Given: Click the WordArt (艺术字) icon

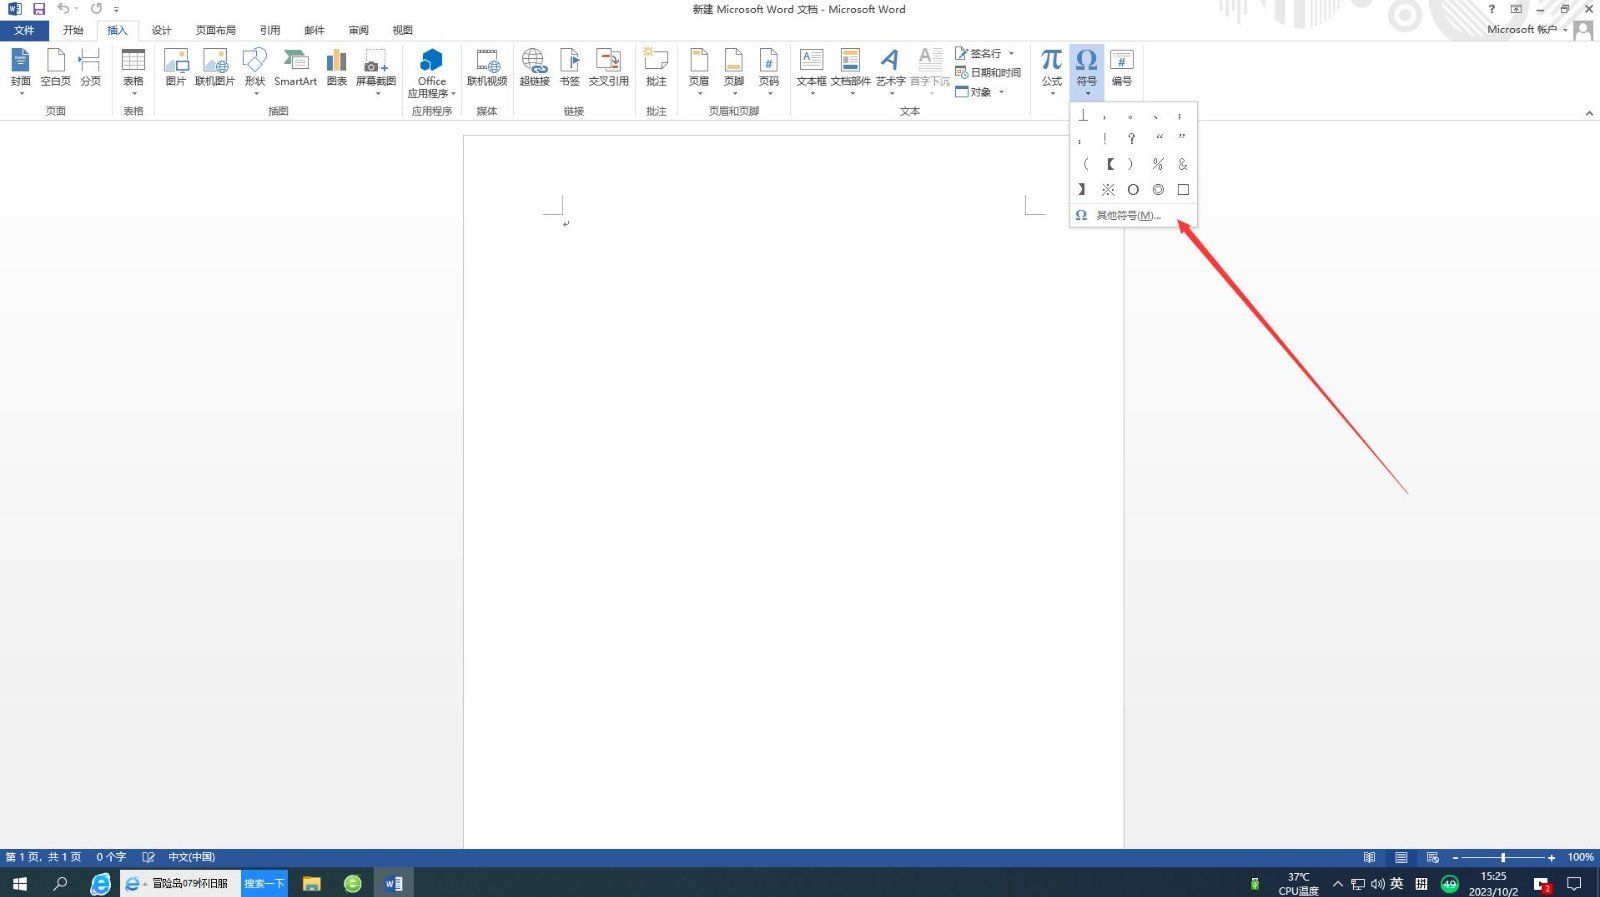Looking at the screenshot, I should (x=890, y=66).
